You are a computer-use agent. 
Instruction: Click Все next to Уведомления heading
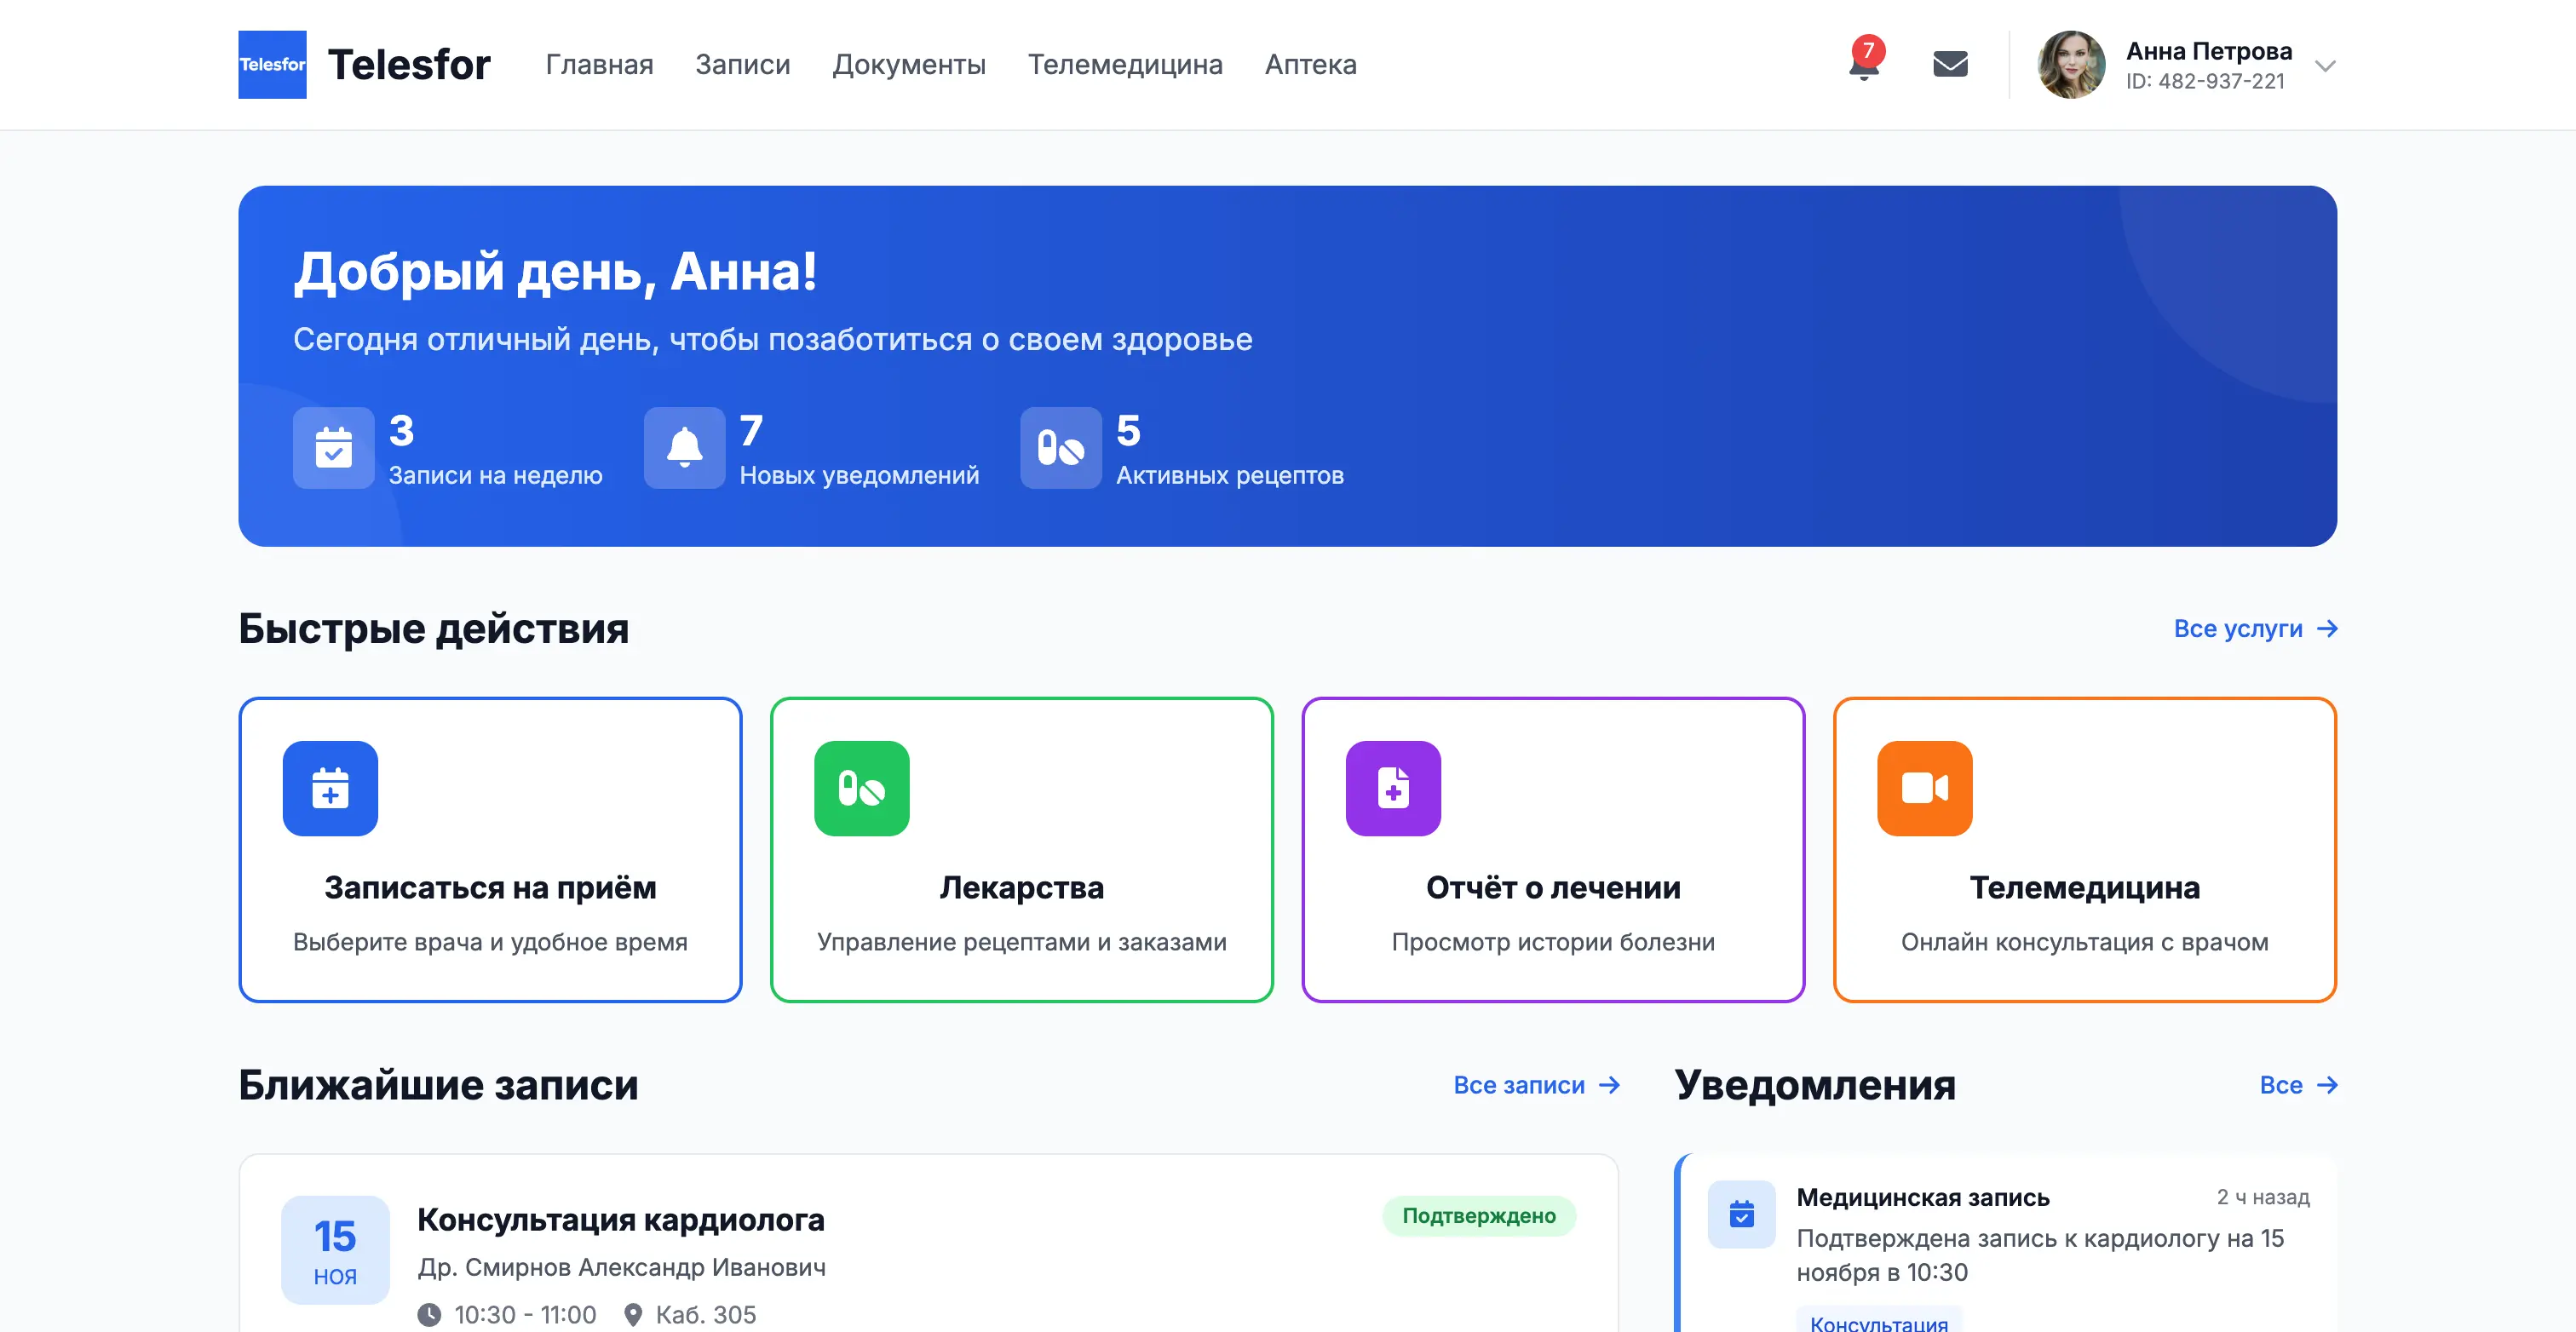2298,1085
